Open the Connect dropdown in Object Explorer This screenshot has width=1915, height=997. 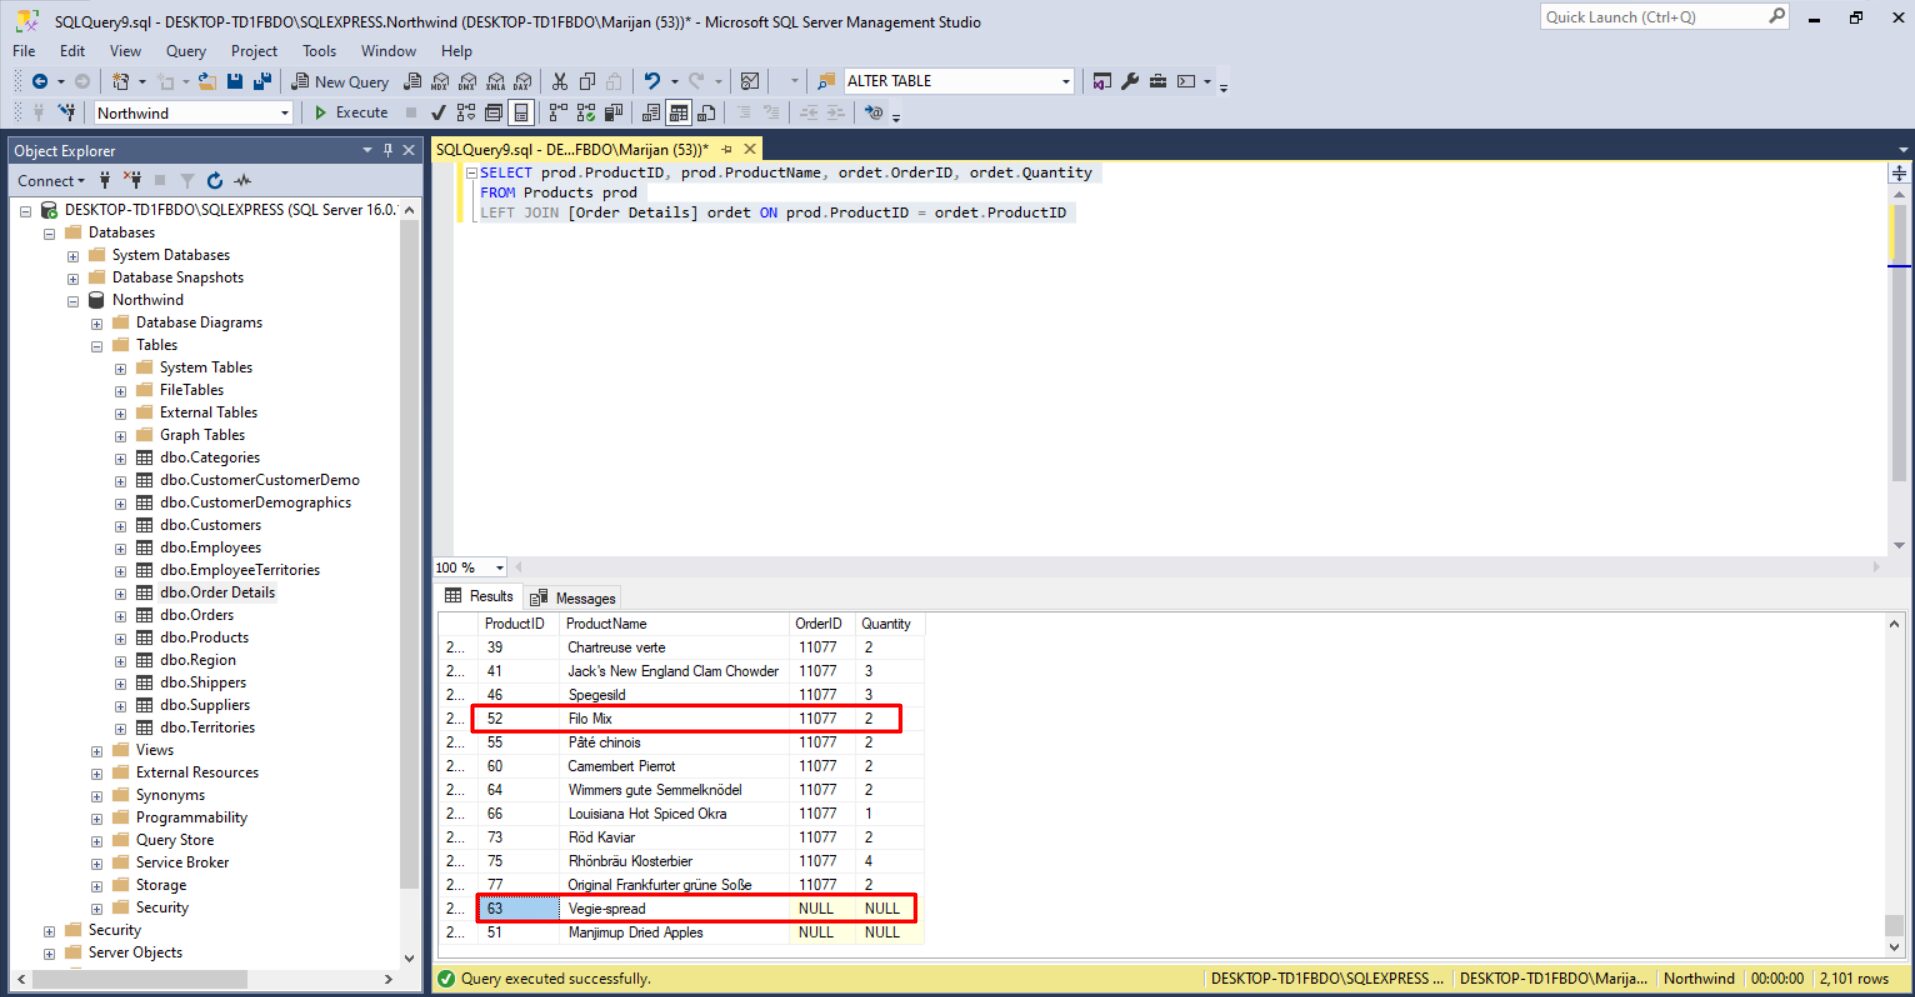pyautogui.click(x=51, y=180)
